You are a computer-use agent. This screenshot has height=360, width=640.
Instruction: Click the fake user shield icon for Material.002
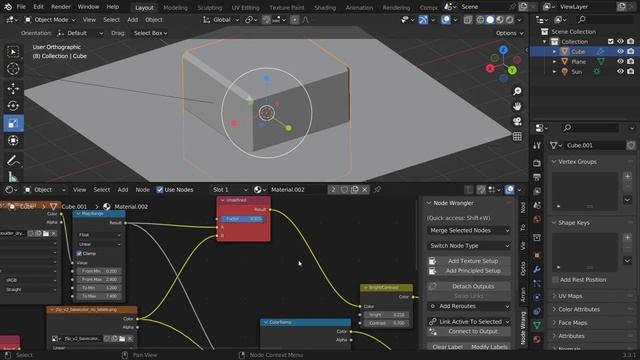tap(345, 189)
